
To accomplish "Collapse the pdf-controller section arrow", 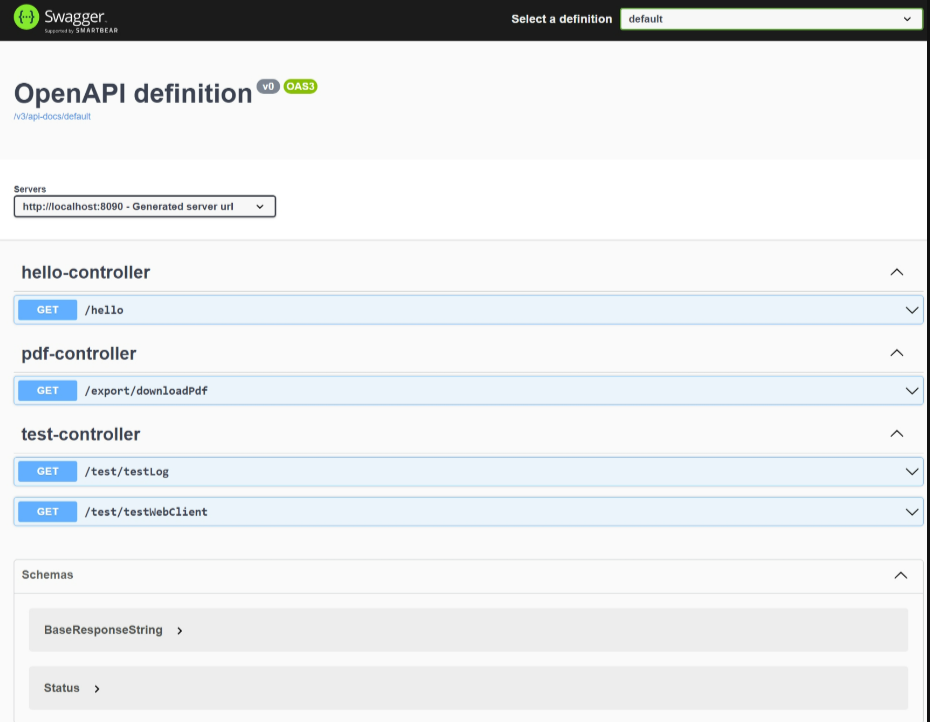I will (x=897, y=353).
